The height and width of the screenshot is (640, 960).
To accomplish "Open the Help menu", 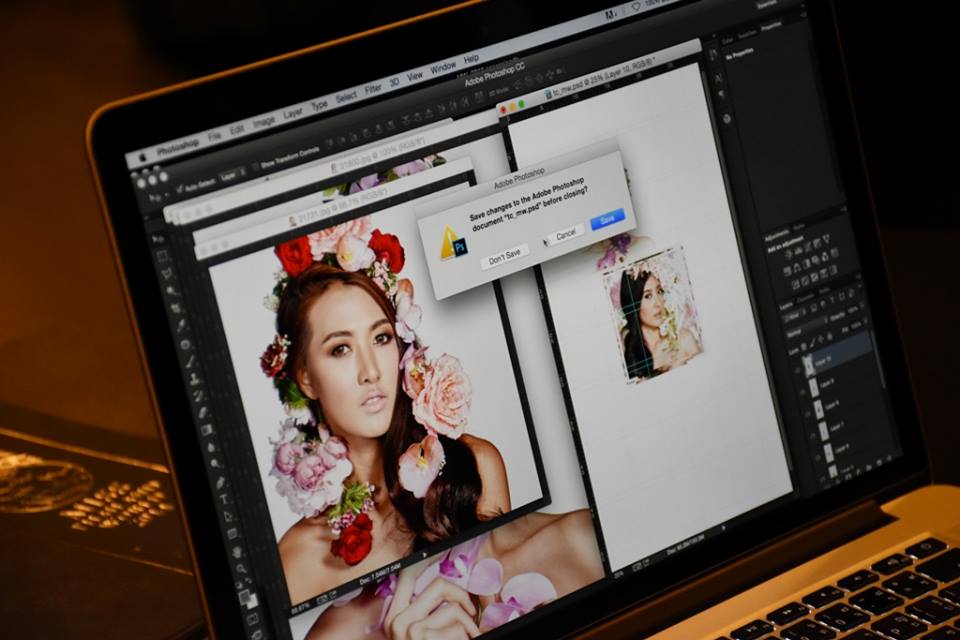I will click(x=471, y=59).
